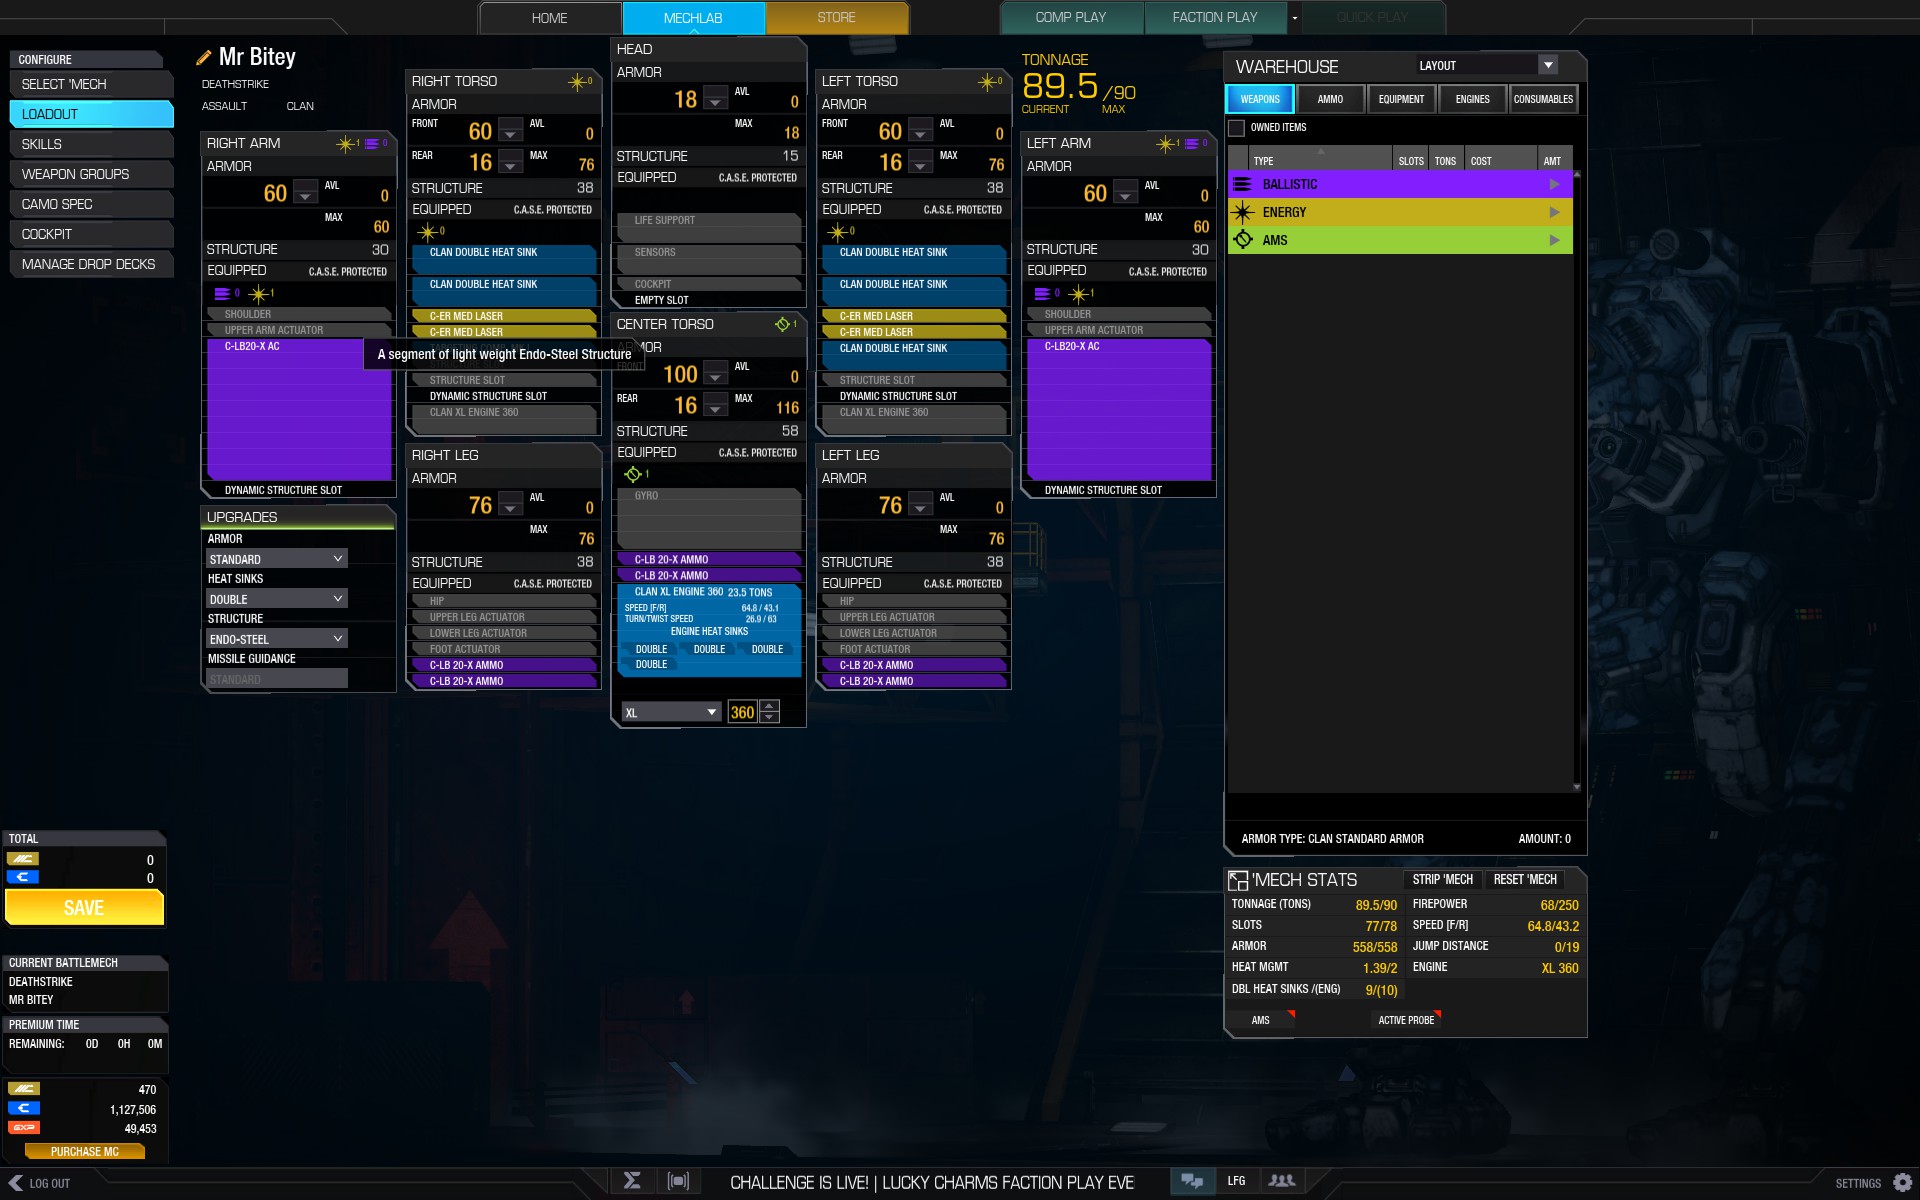Click the Settings gear icon
1920x1200 pixels.
1902,1183
